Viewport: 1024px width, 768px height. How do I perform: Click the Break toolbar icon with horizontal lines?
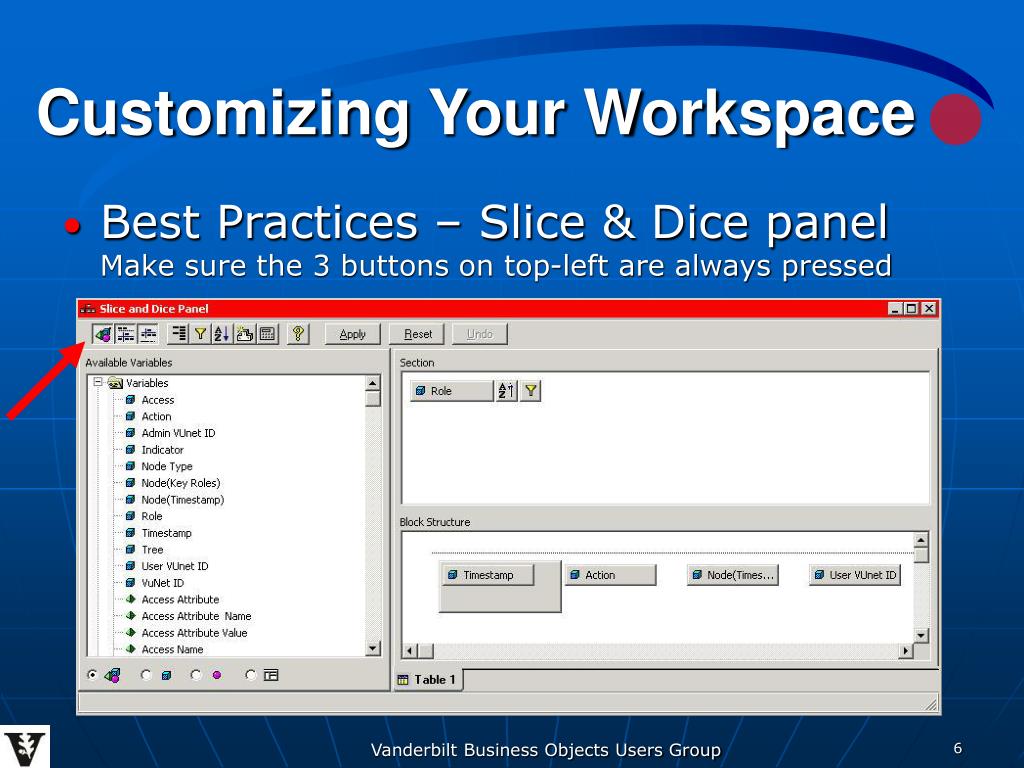[x=178, y=334]
